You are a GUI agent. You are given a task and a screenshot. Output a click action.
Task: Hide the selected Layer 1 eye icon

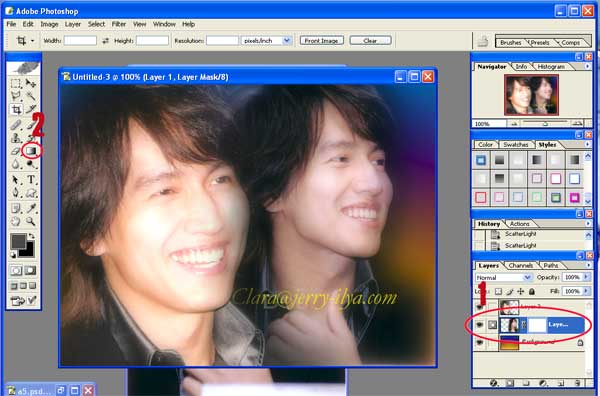(479, 325)
